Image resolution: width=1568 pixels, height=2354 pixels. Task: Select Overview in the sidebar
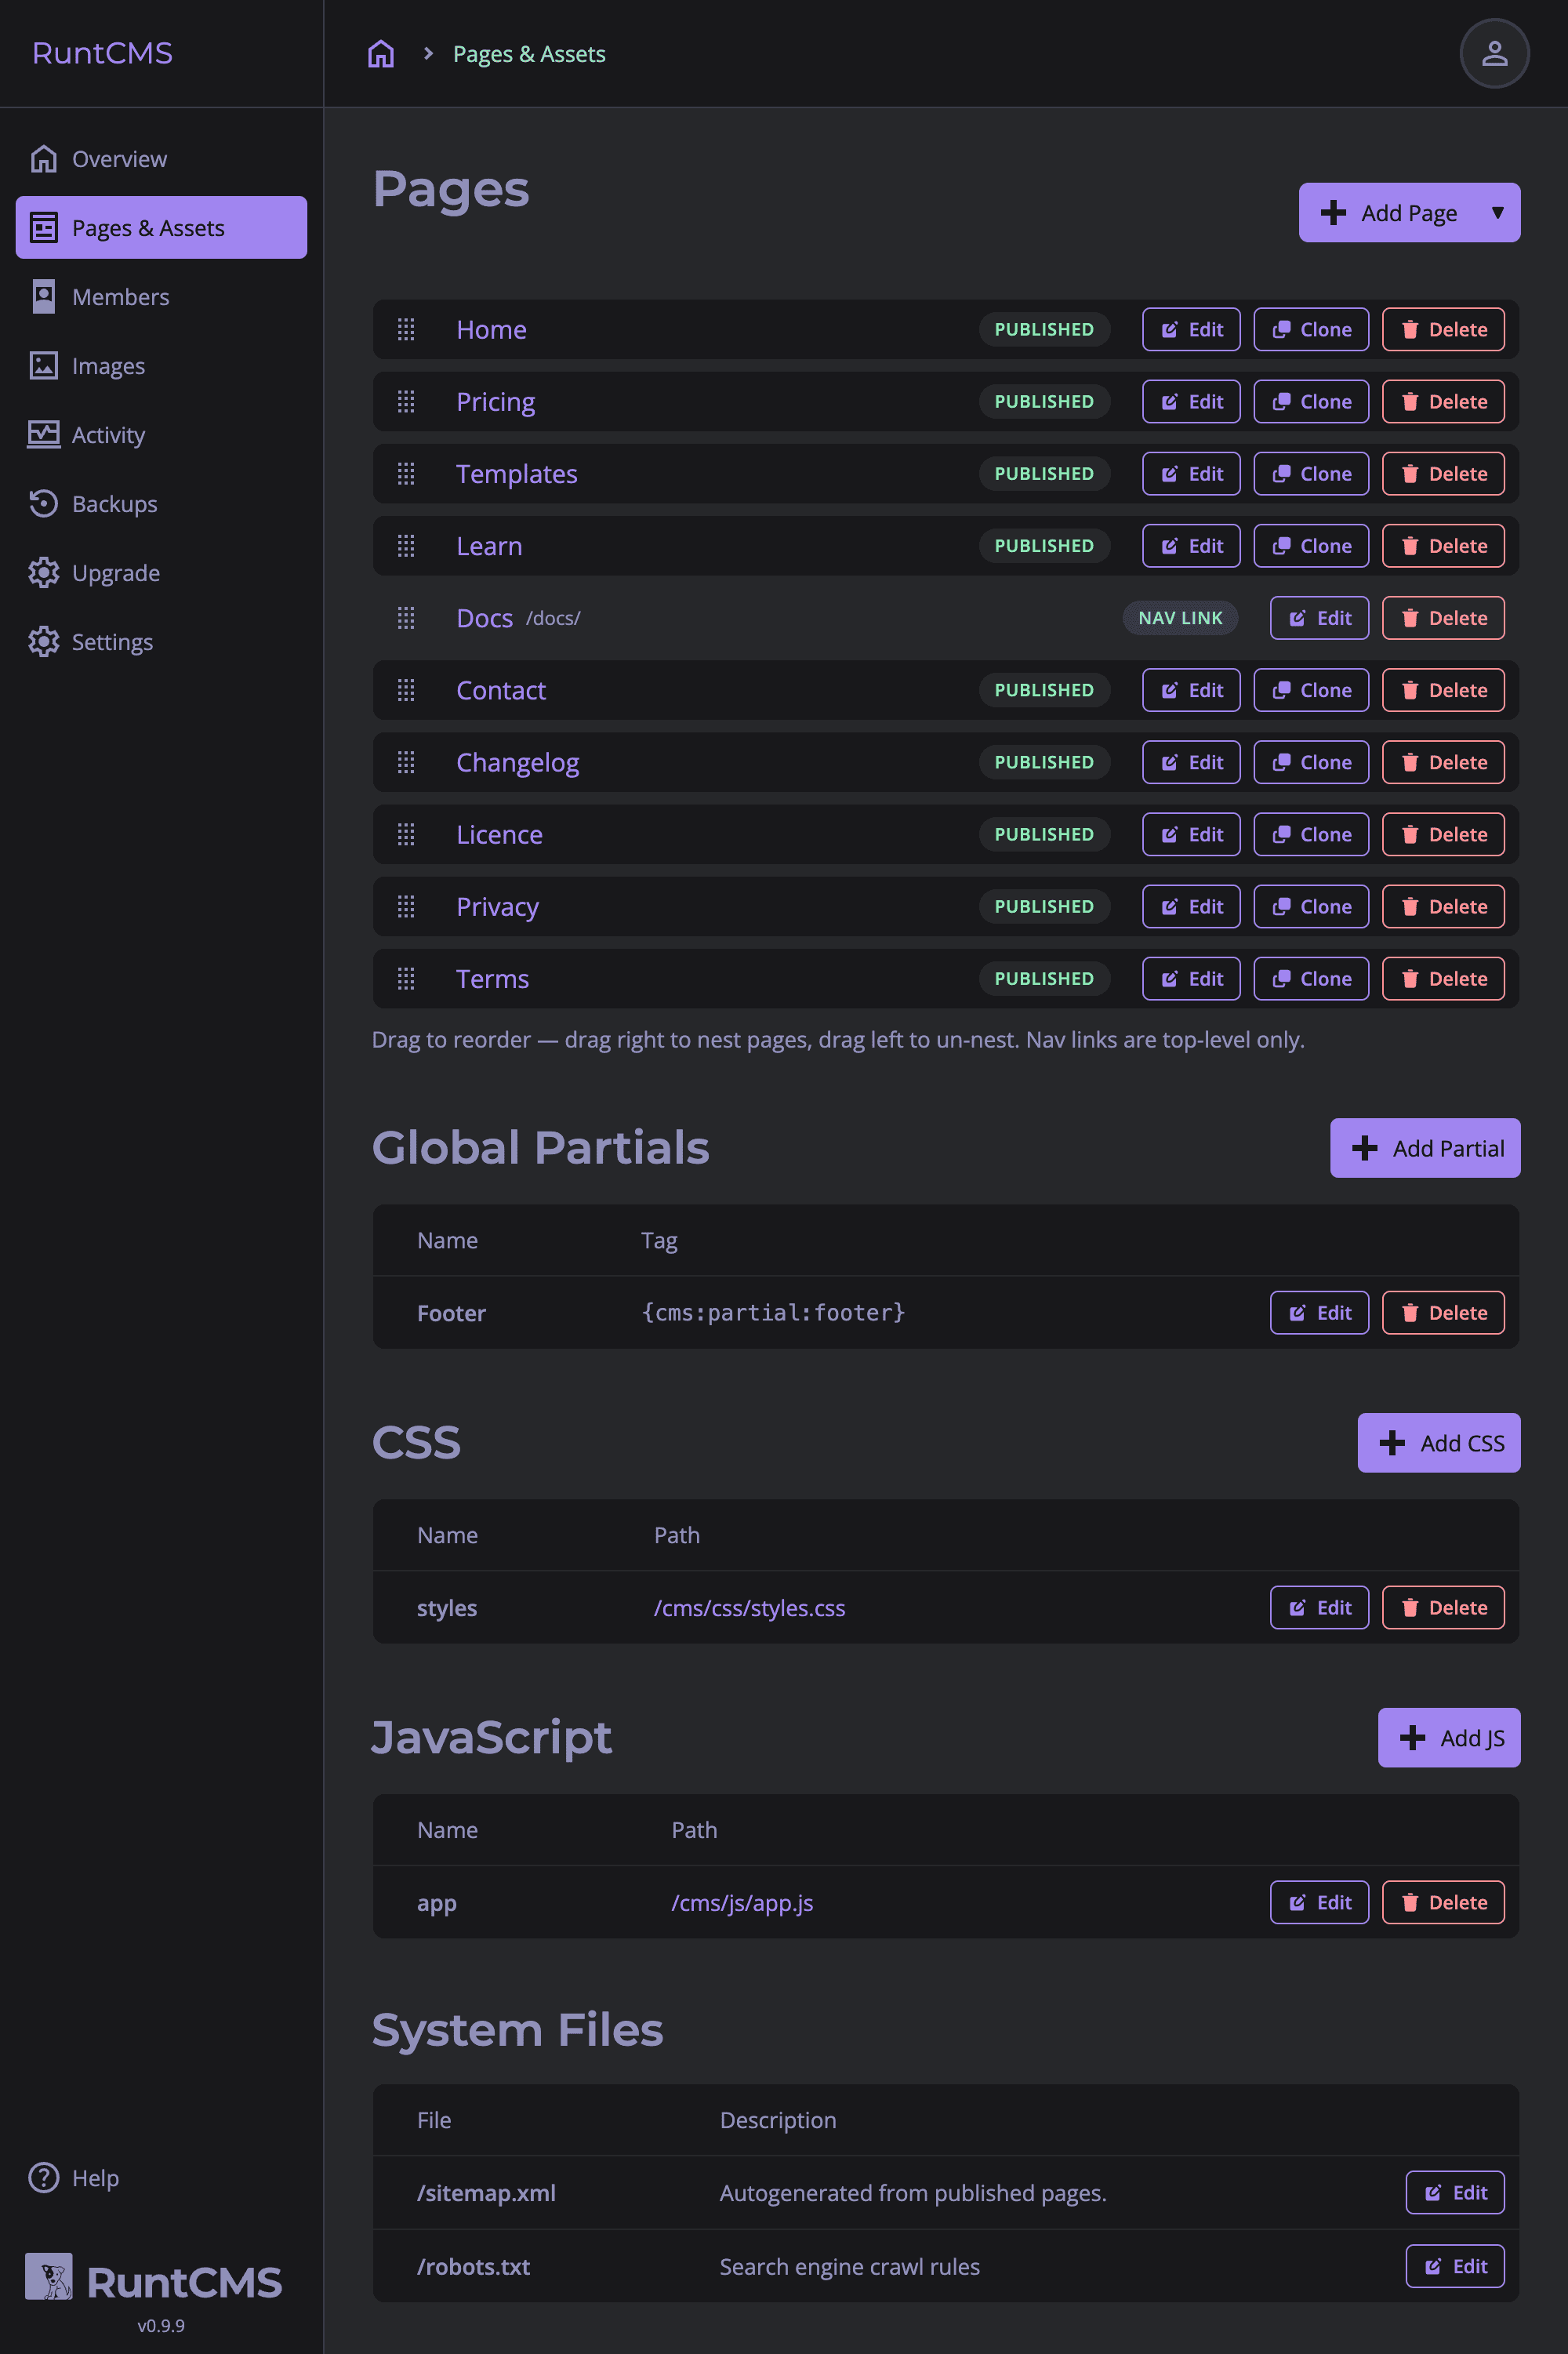[x=119, y=158]
